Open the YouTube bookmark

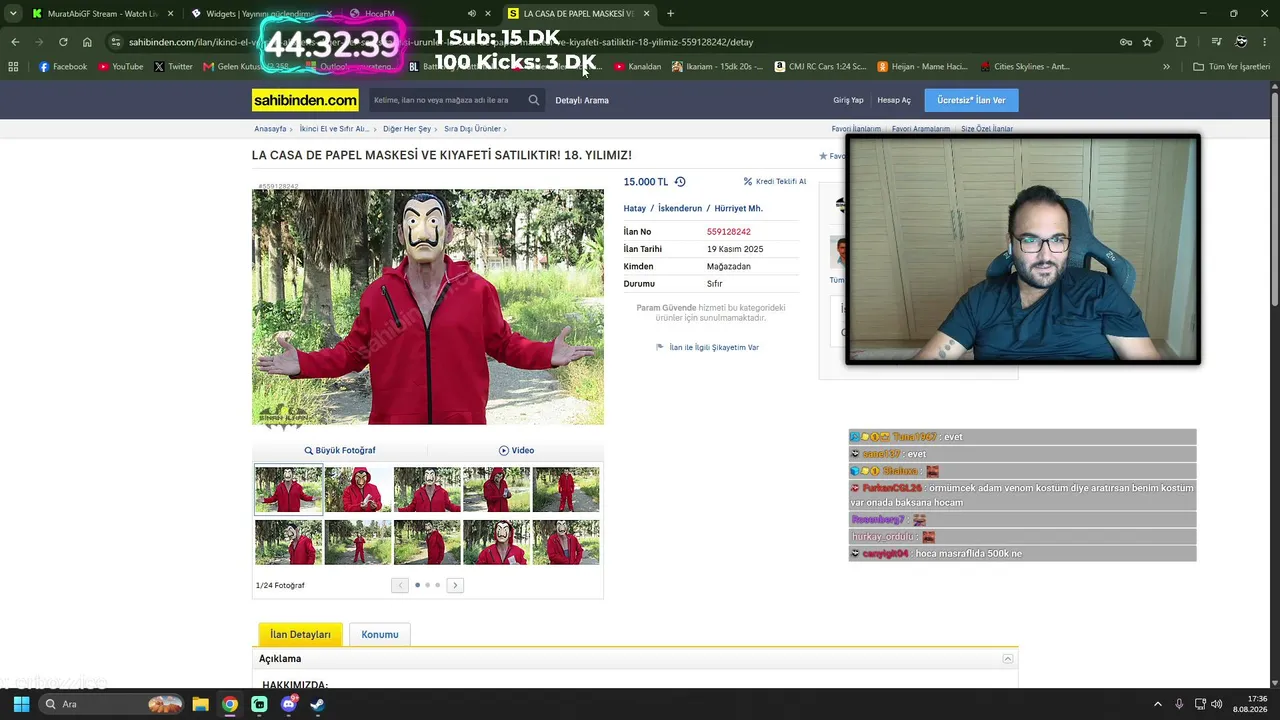121,67
